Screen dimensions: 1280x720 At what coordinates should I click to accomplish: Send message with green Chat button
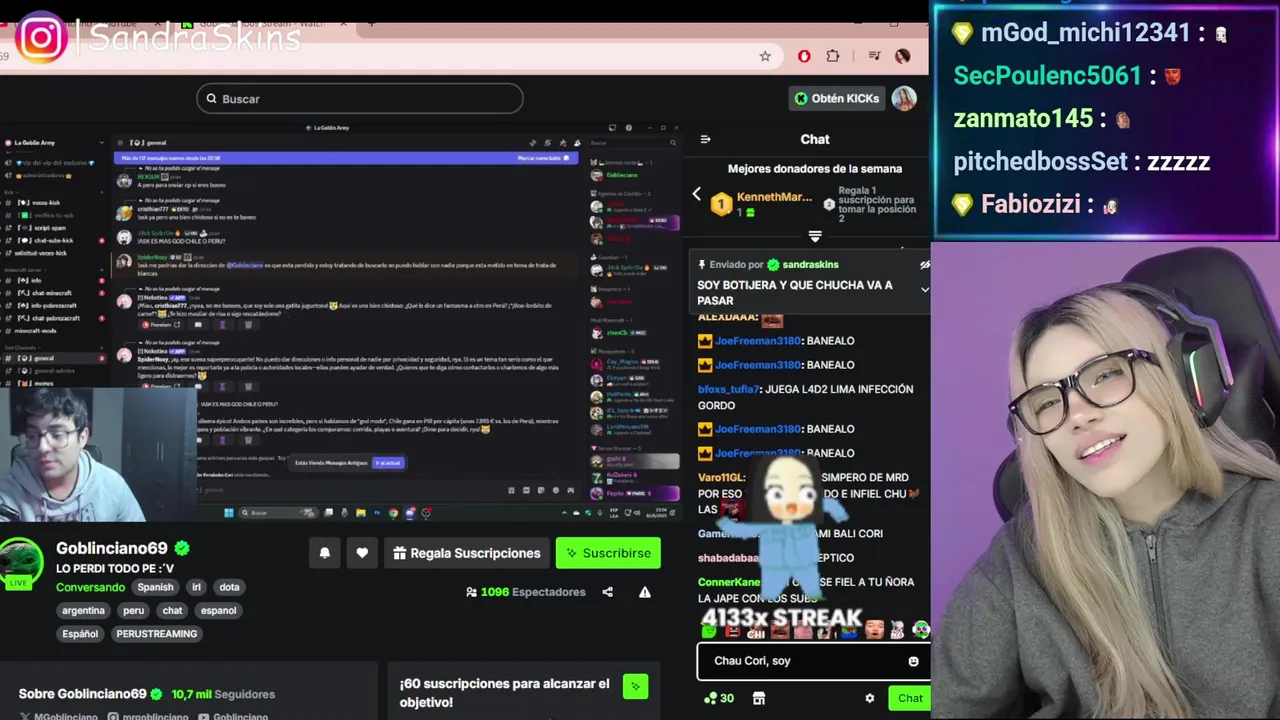click(910, 698)
